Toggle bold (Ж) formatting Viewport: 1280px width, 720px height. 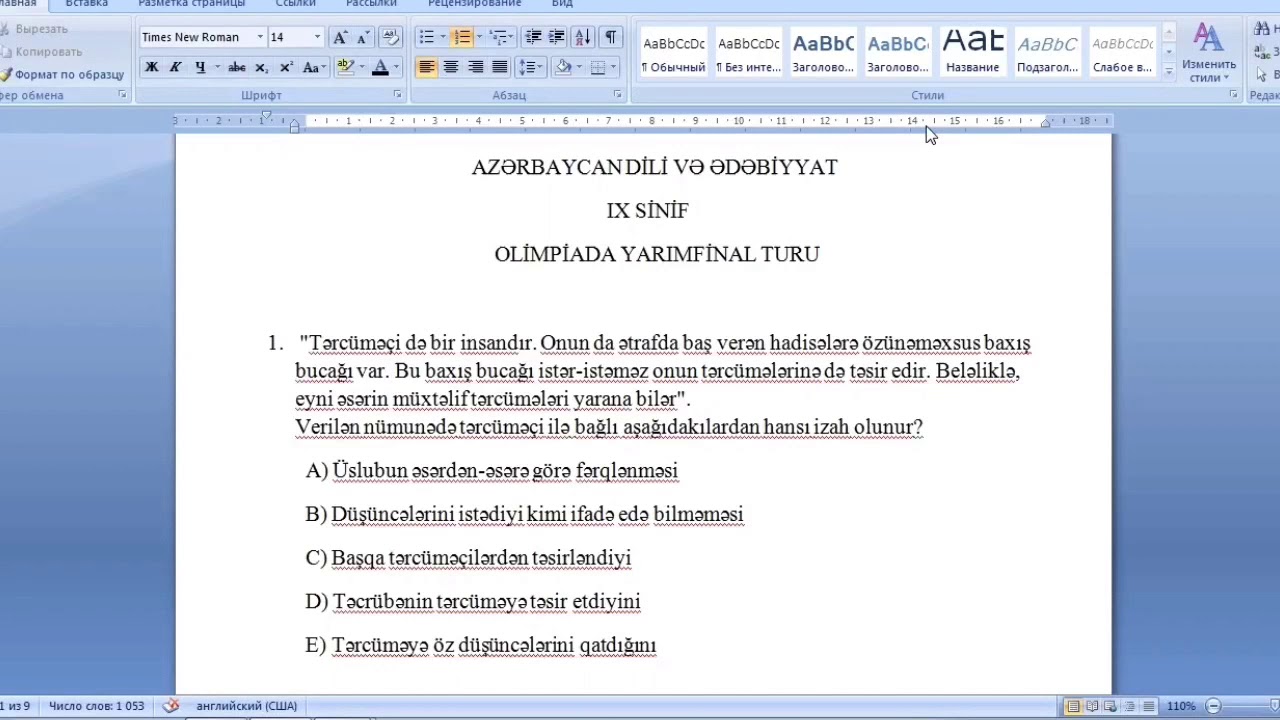click(152, 67)
